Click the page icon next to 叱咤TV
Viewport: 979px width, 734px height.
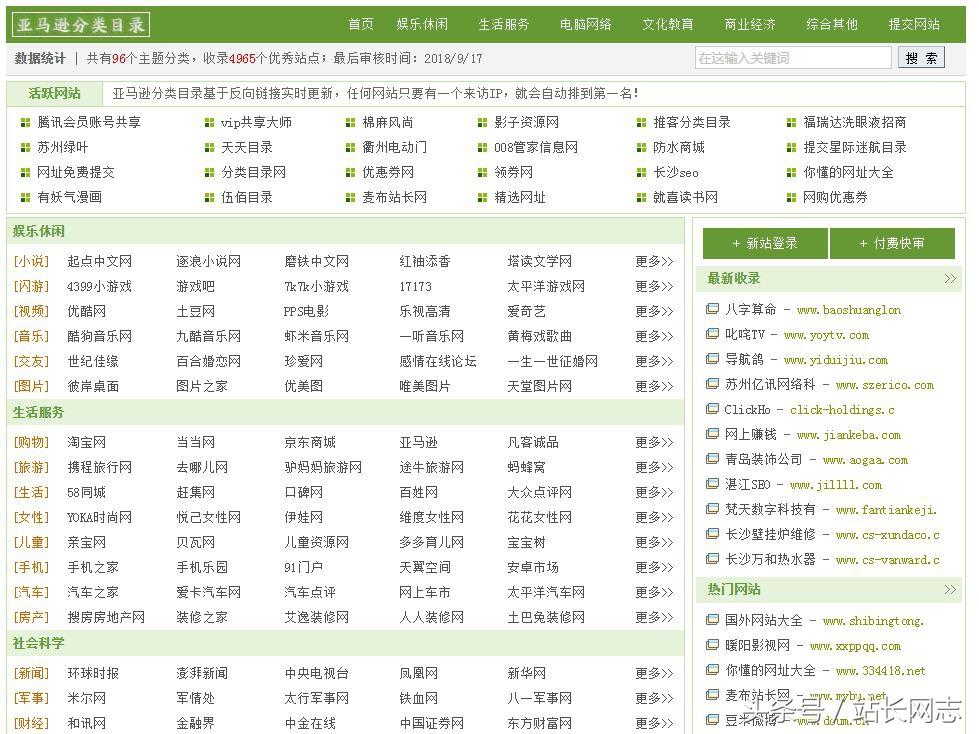click(712, 334)
